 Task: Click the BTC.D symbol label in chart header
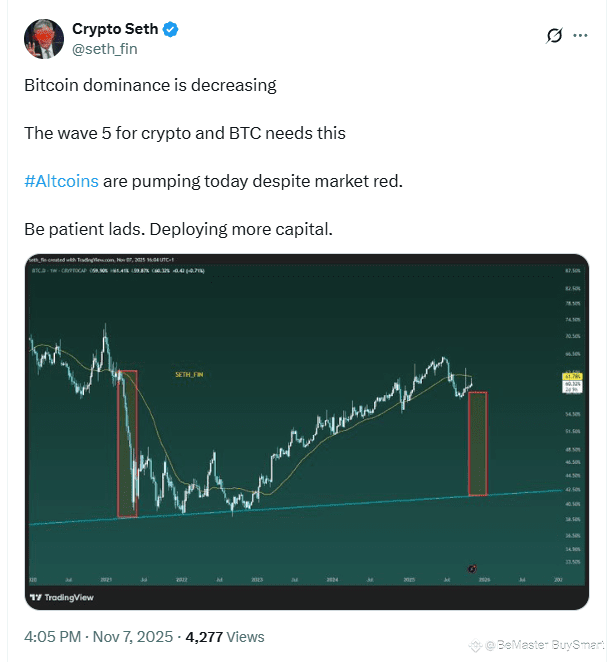tap(42, 269)
